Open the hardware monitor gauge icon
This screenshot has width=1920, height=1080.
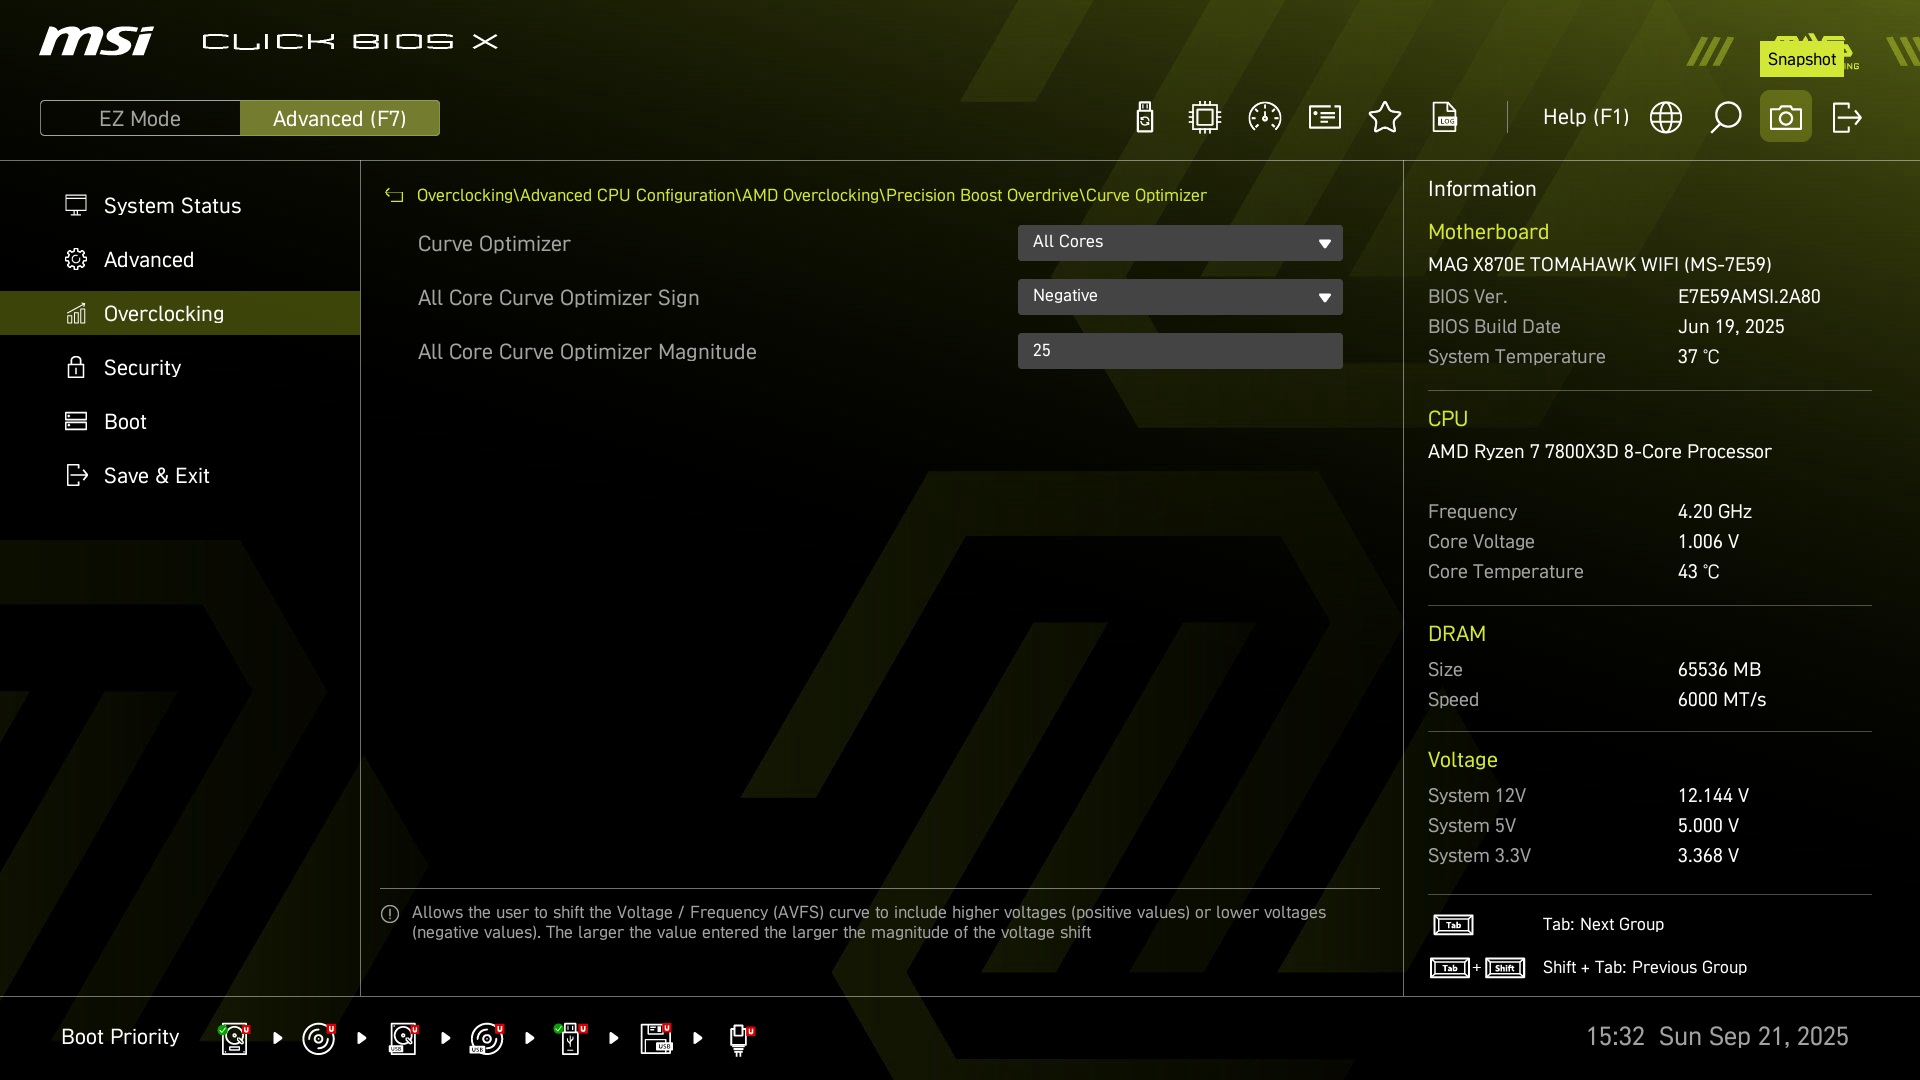click(x=1265, y=118)
